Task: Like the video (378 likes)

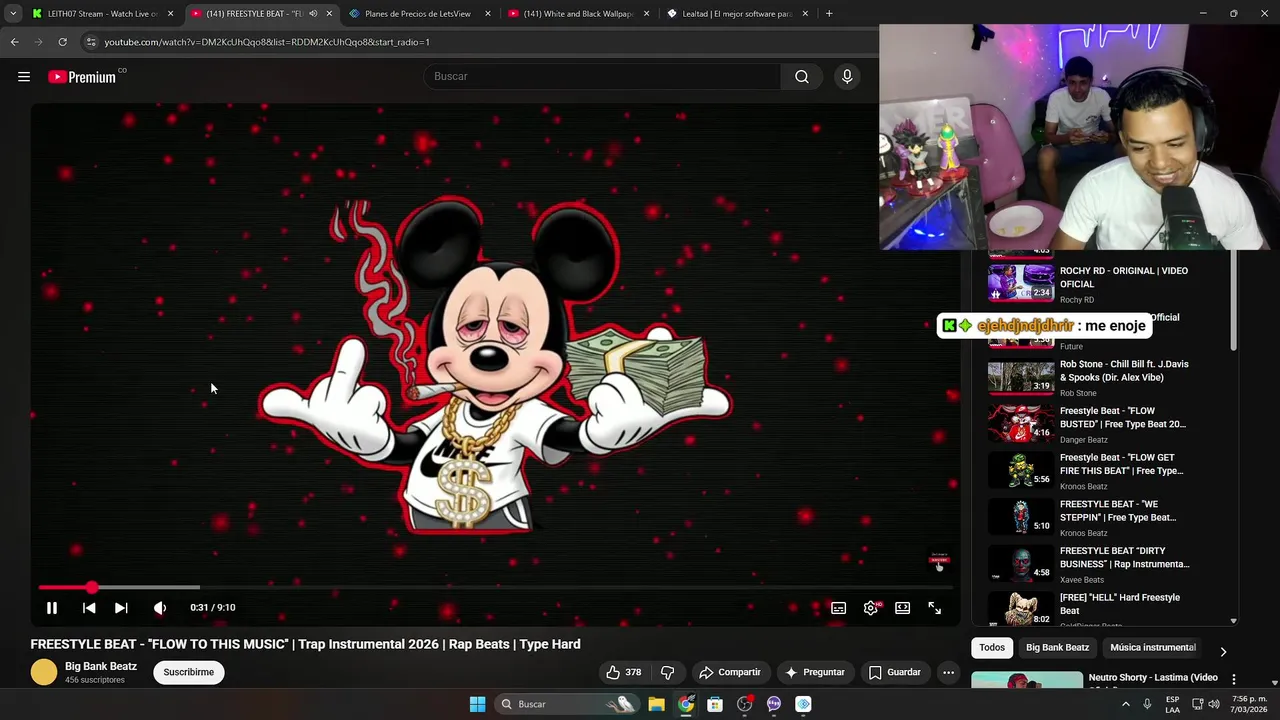Action: [x=623, y=672]
